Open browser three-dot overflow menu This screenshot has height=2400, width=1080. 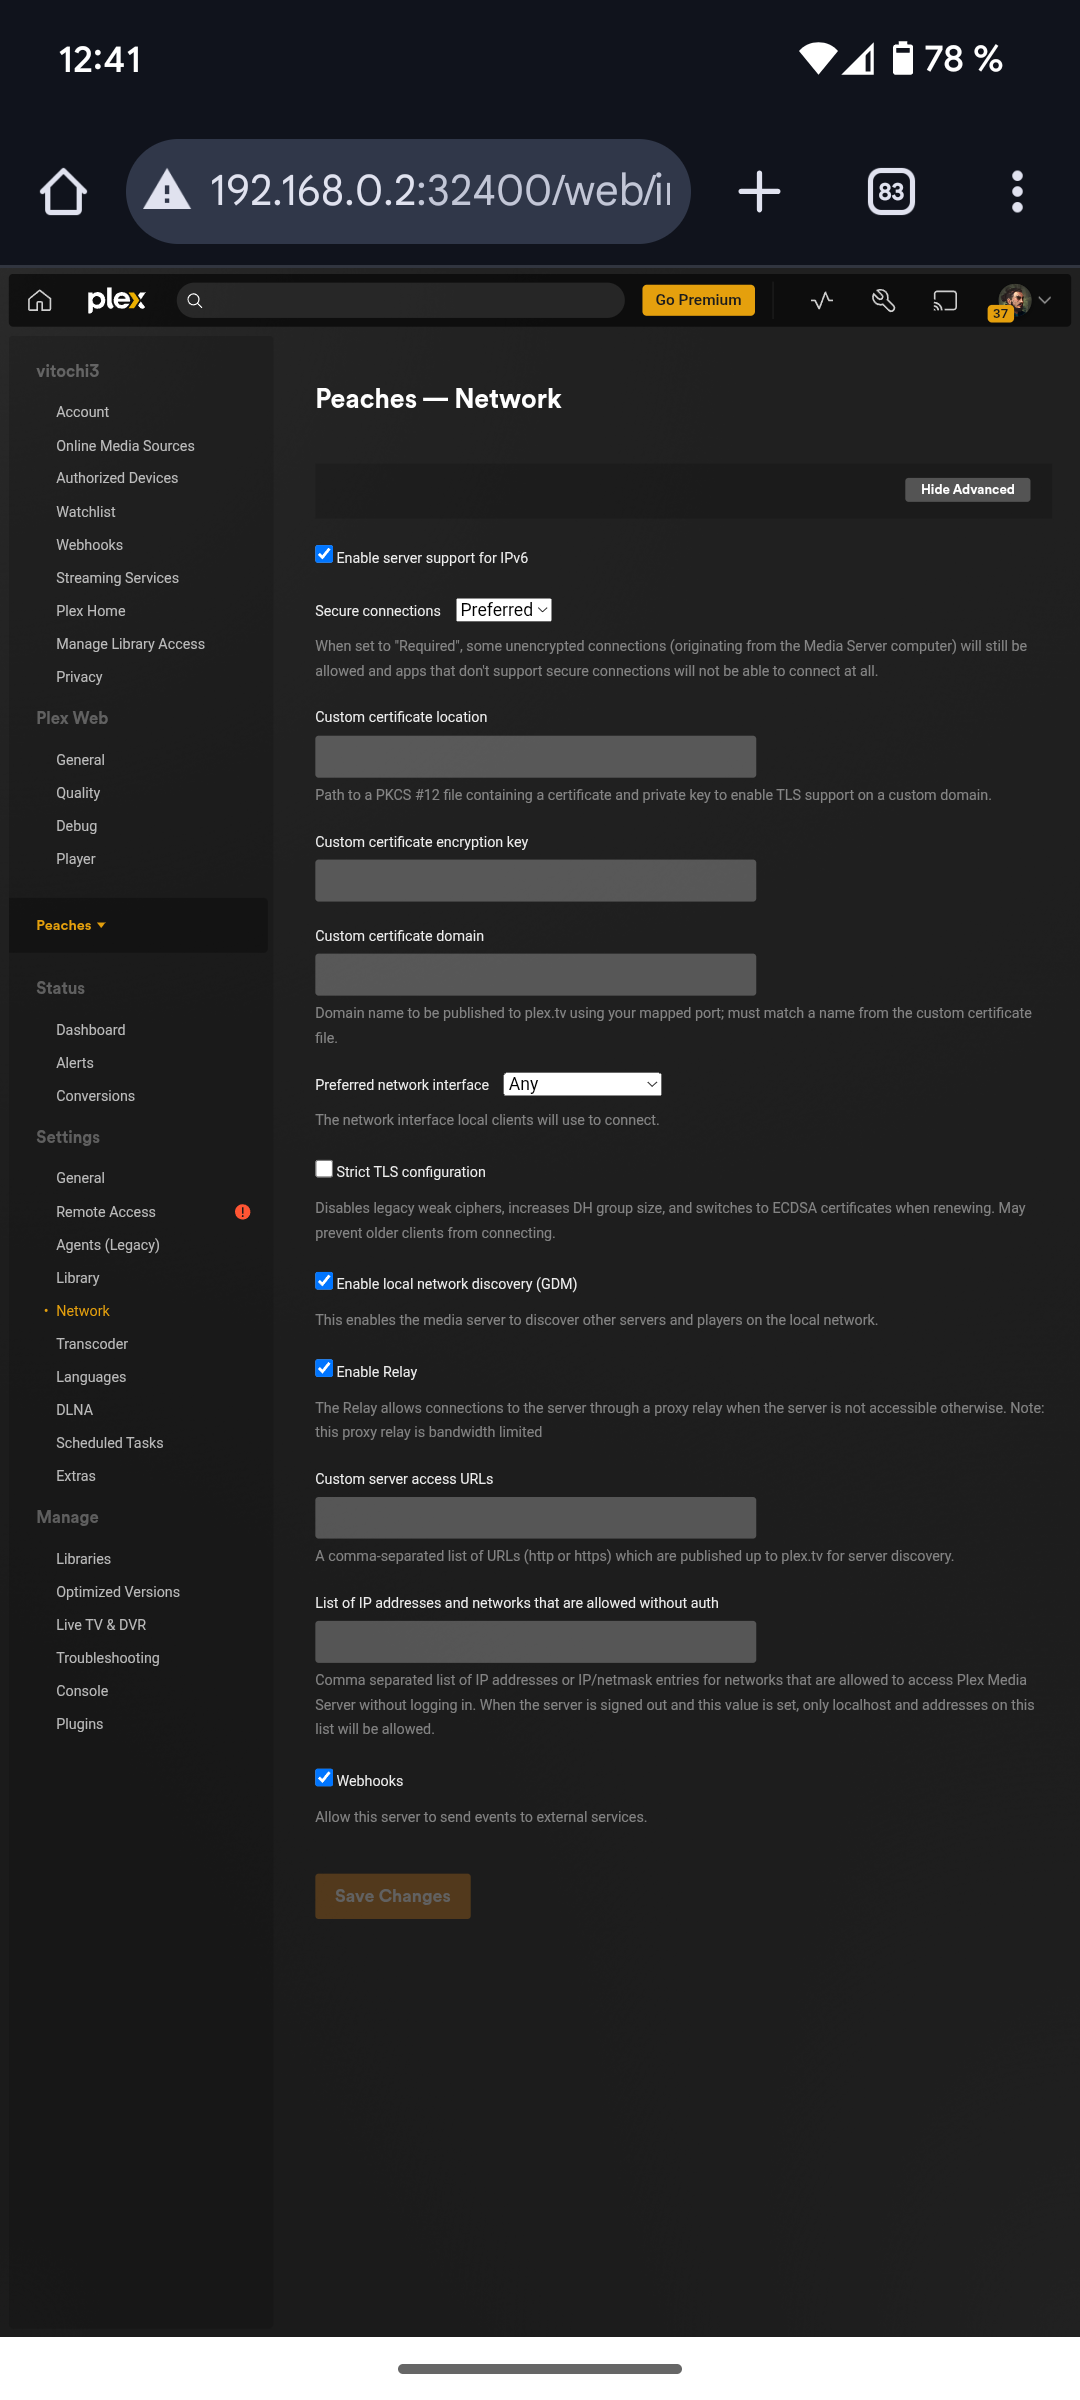(x=1017, y=192)
